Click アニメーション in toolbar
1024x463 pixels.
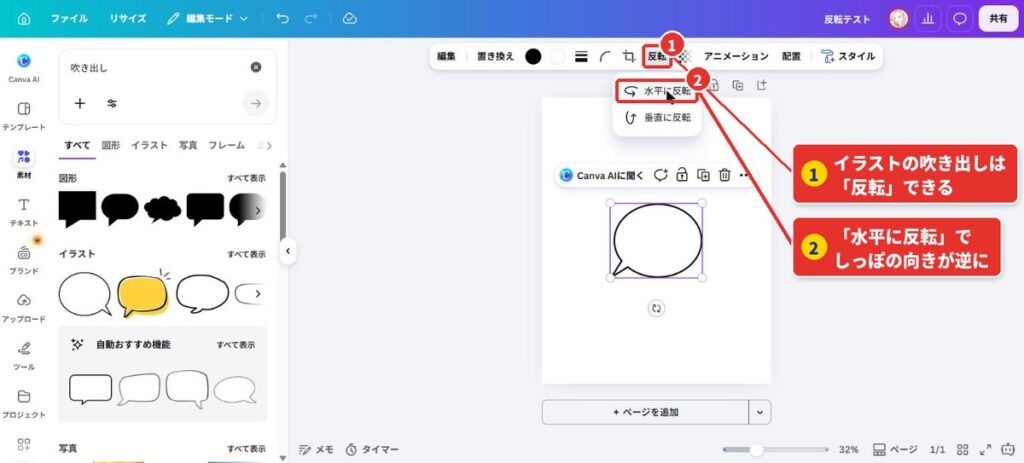click(x=736, y=56)
